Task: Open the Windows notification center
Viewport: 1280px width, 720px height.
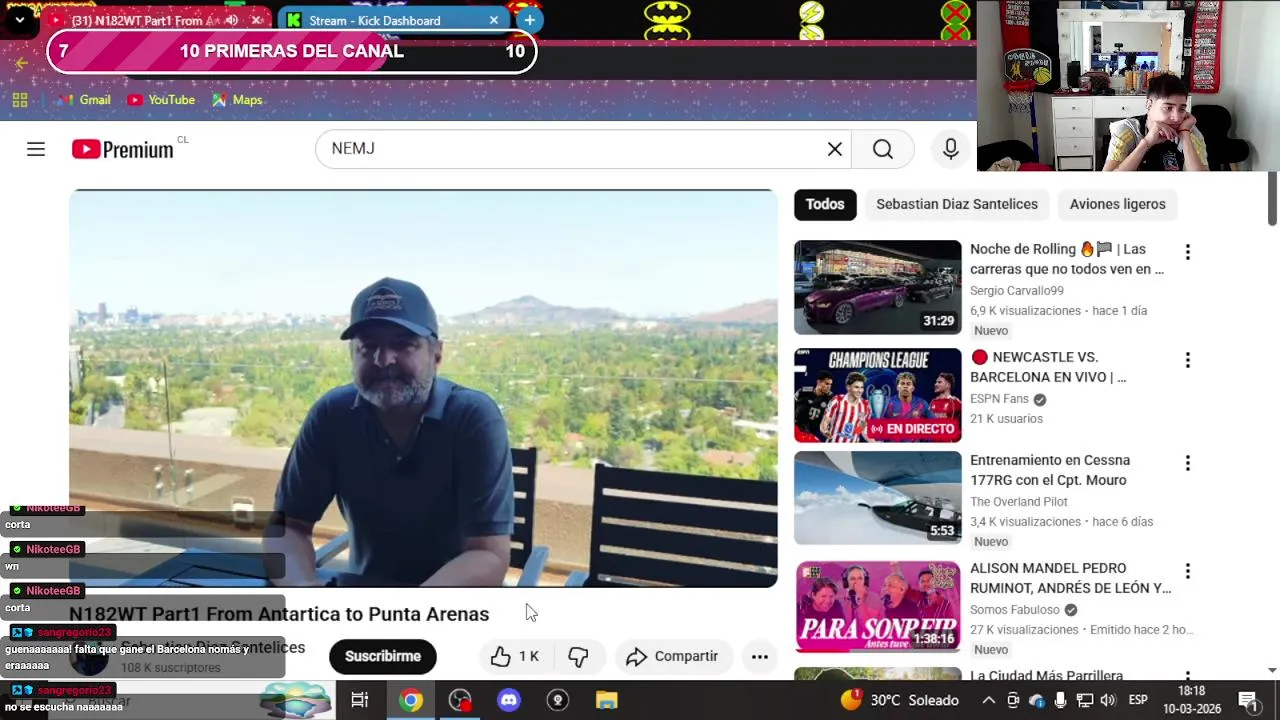Action: tap(1248, 700)
